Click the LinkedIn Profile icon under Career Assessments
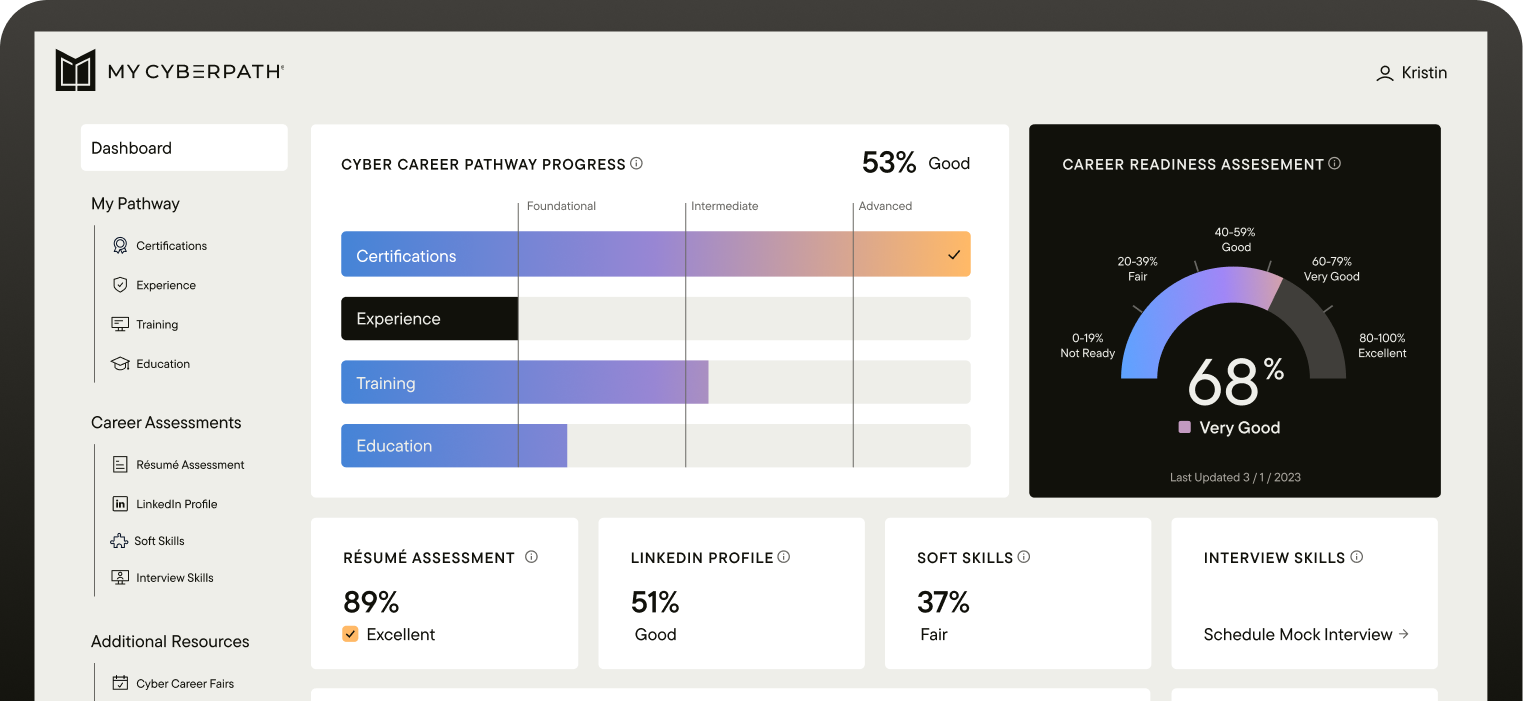The height and width of the screenshot is (701, 1523). (120, 503)
